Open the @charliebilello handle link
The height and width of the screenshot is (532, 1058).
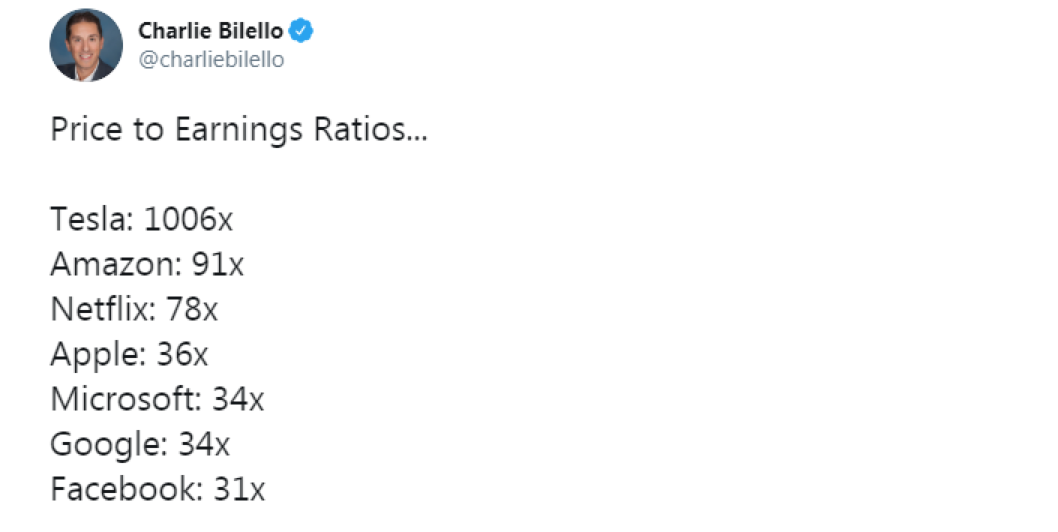click(x=211, y=59)
